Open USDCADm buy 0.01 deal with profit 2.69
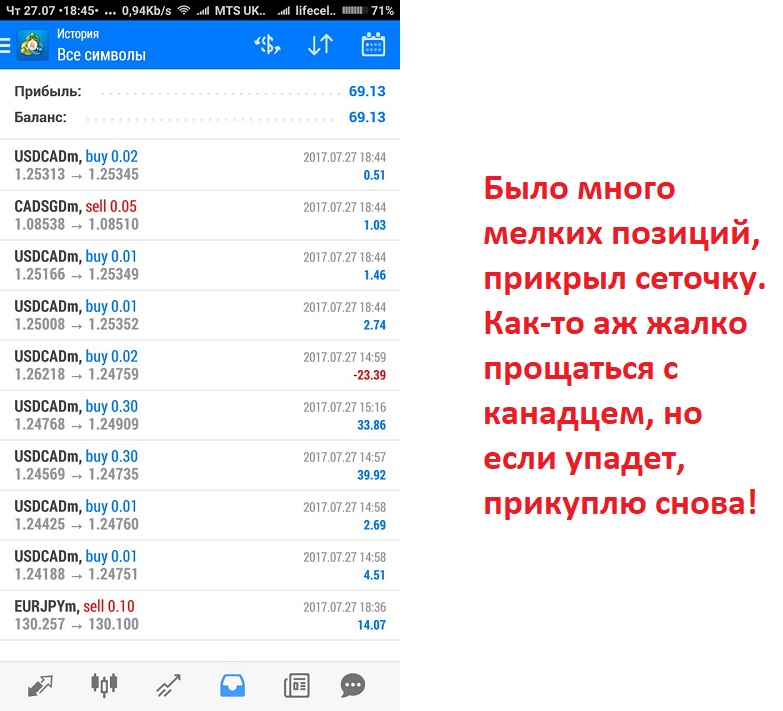 pyautogui.click(x=200, y=515)
